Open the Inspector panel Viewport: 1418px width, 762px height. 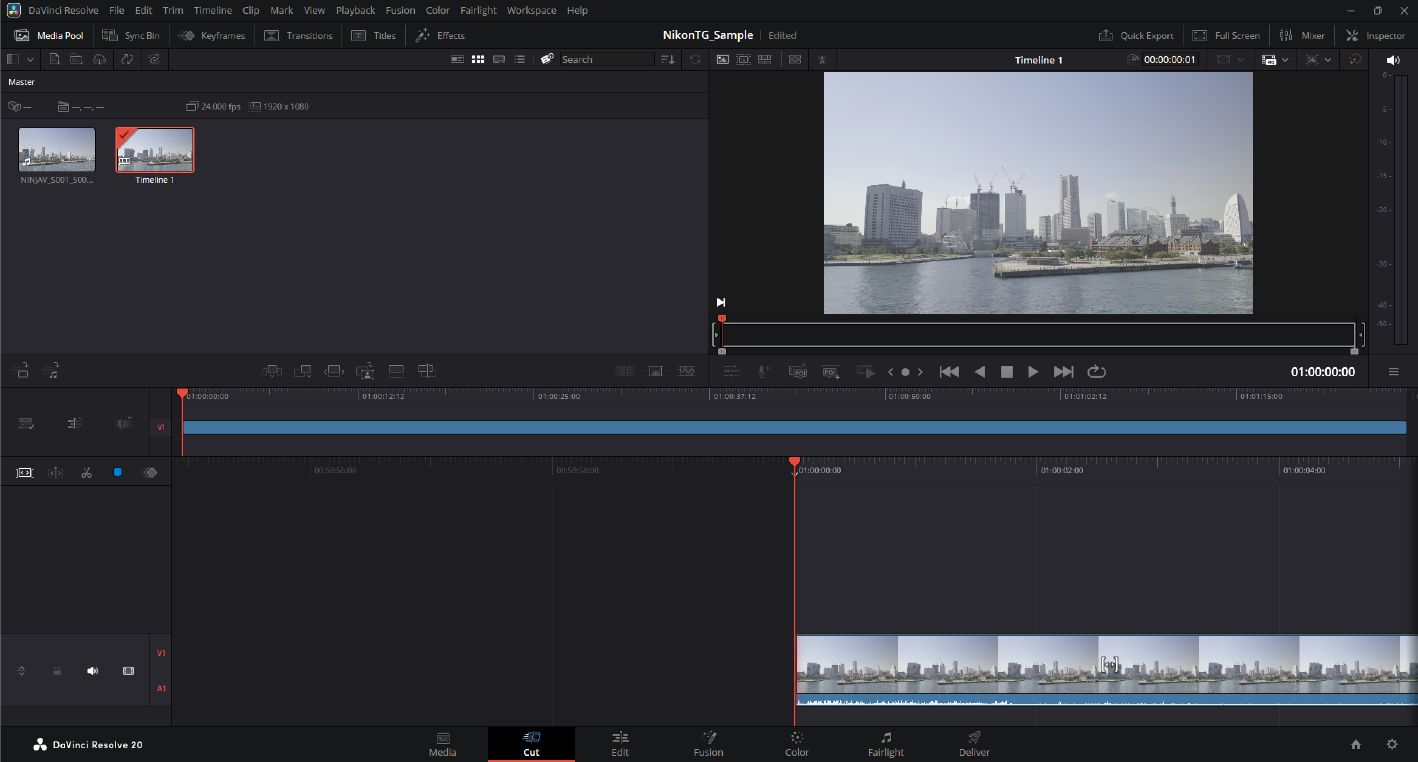pyautogui.click(x=1375, y=36)
